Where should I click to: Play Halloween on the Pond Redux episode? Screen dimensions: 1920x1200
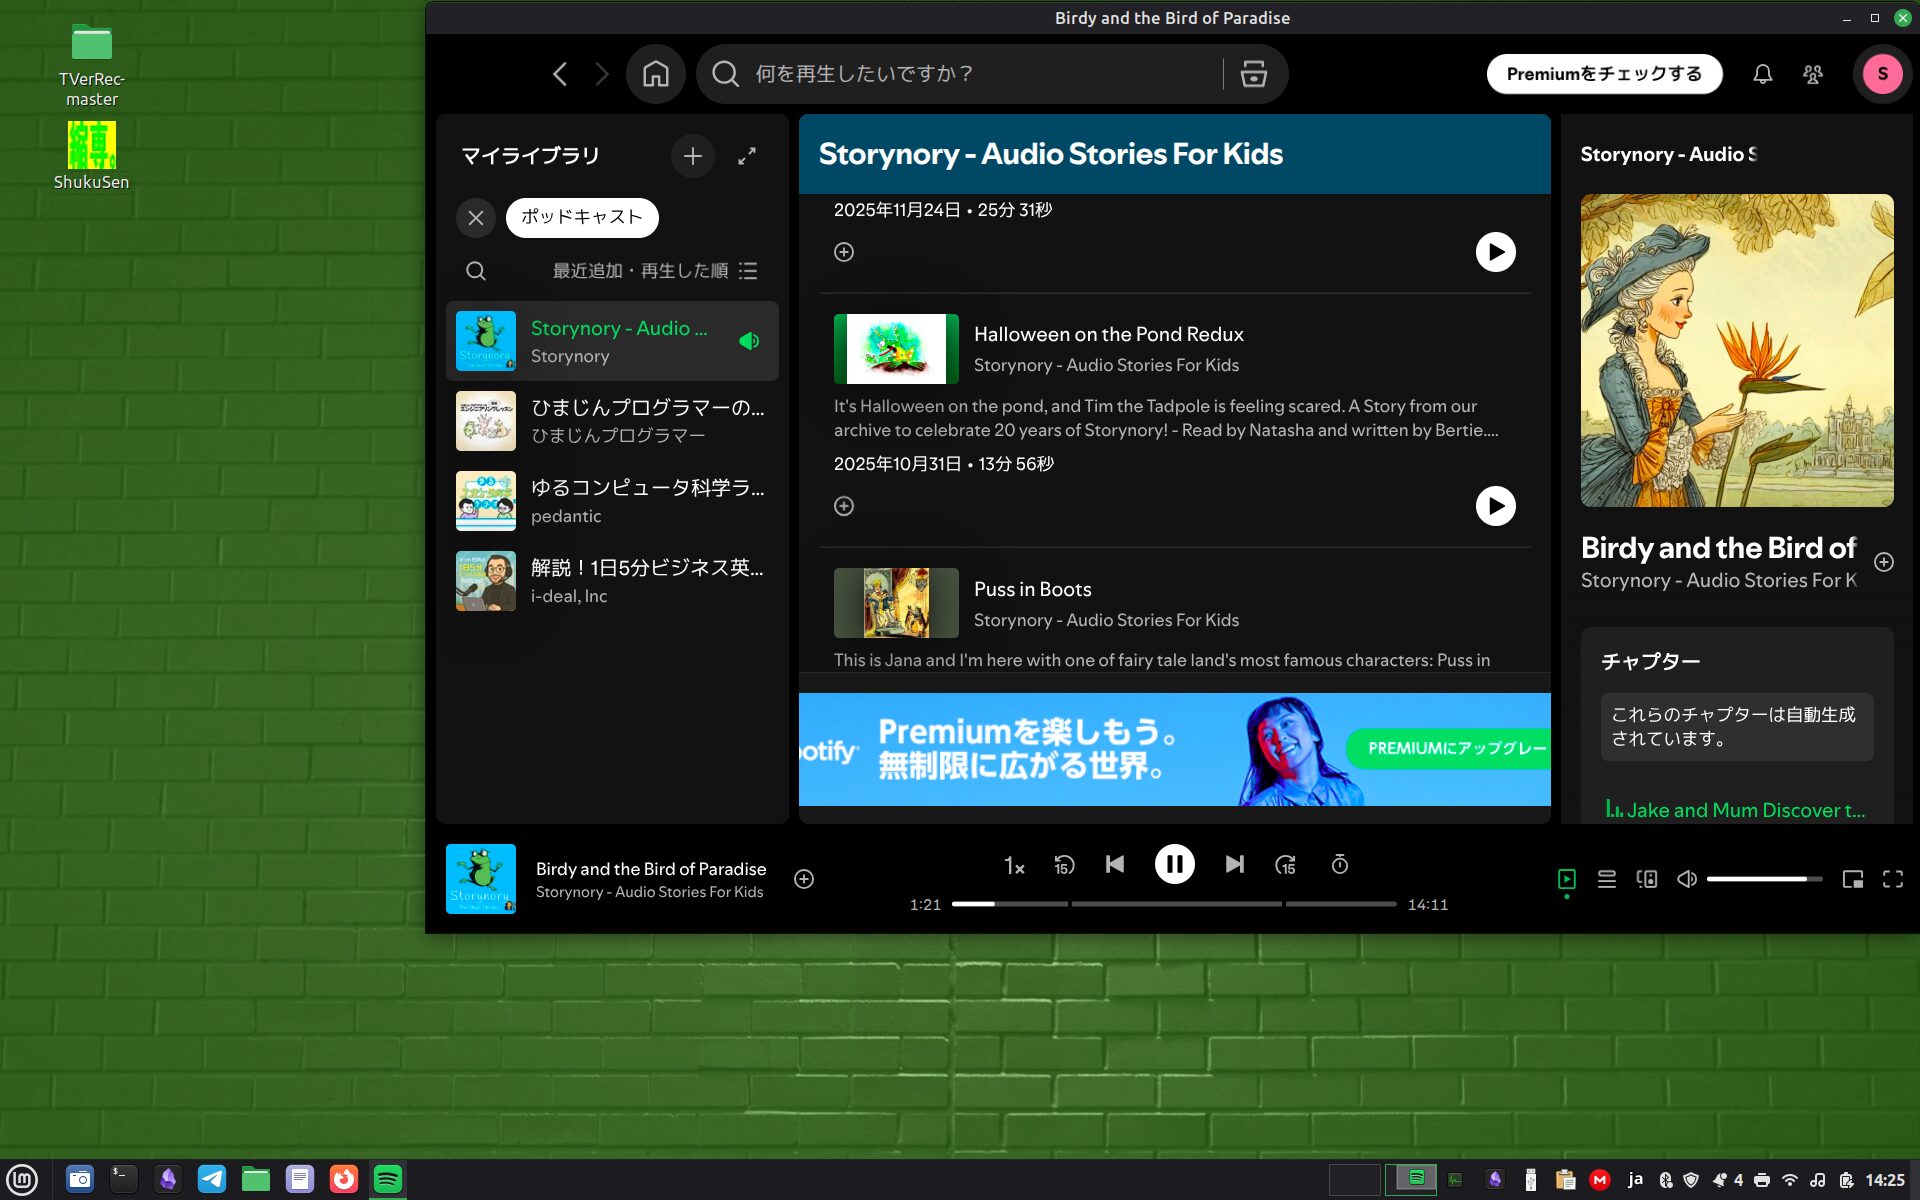pos(1495,506)
